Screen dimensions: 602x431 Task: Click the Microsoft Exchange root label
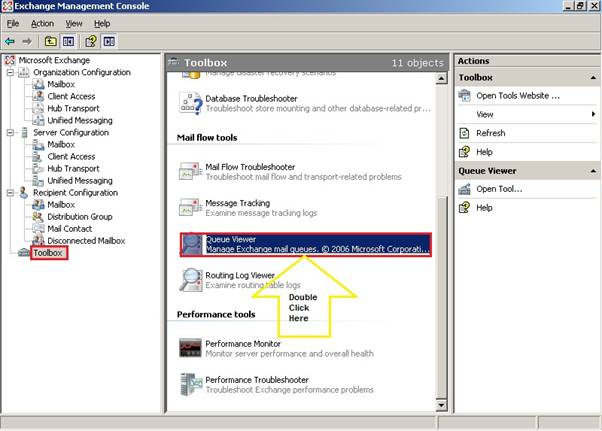(x=54, y=60)
